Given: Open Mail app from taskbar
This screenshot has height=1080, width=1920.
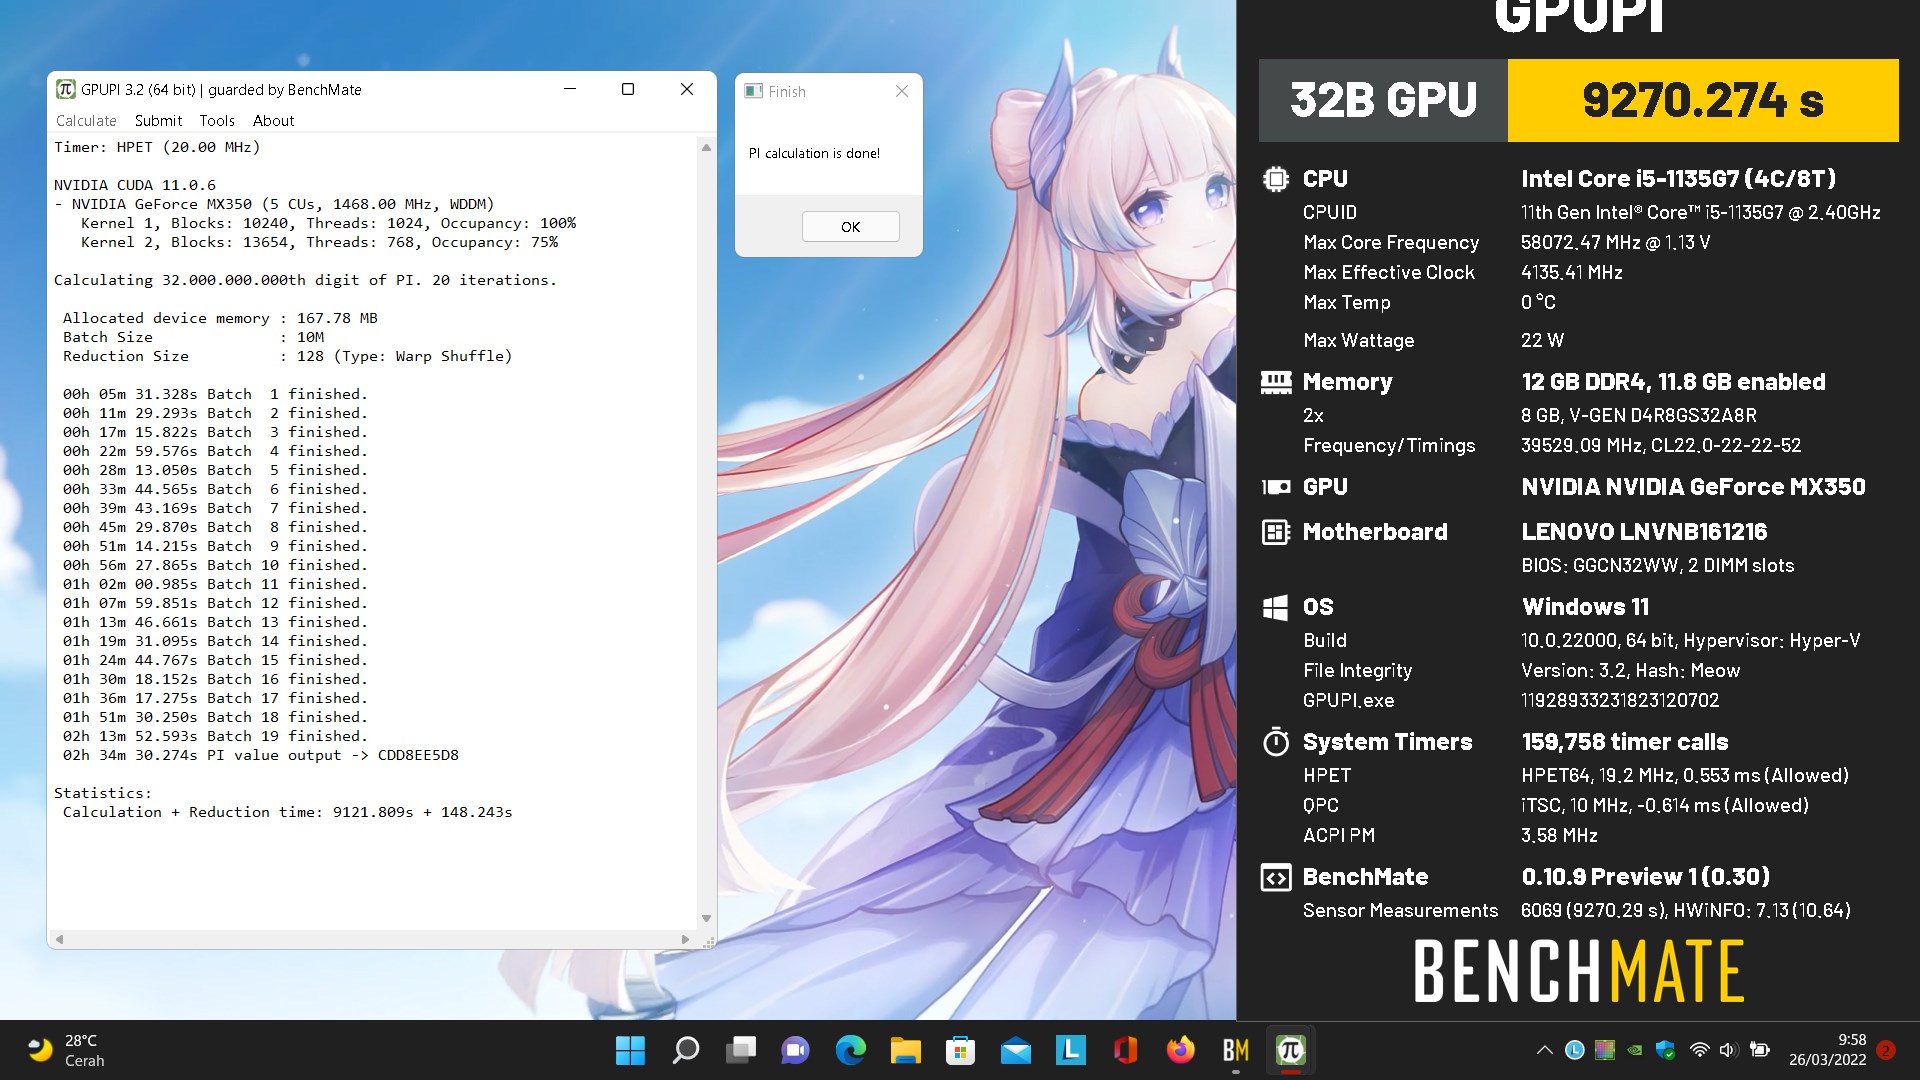Looking at the screenshot, I should tap(1016, 1050).
